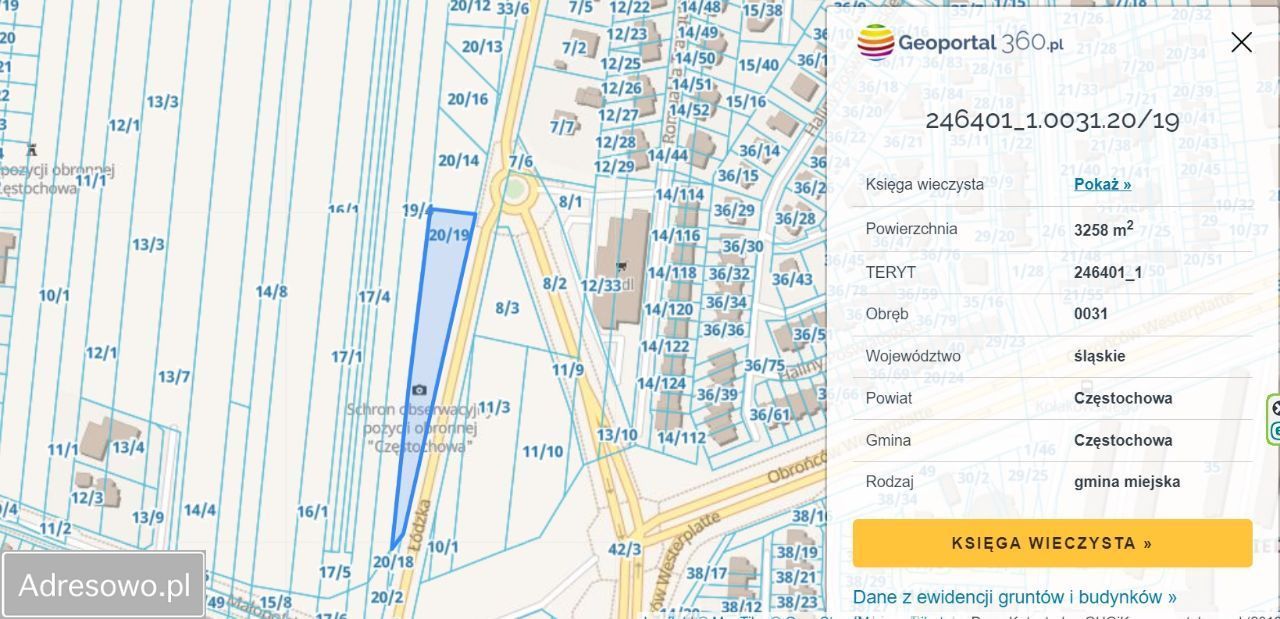1280x619 pixels.
Task: Click the parcel ID 246401_1.0031.20/19 heading
Action: [1051, 120]
